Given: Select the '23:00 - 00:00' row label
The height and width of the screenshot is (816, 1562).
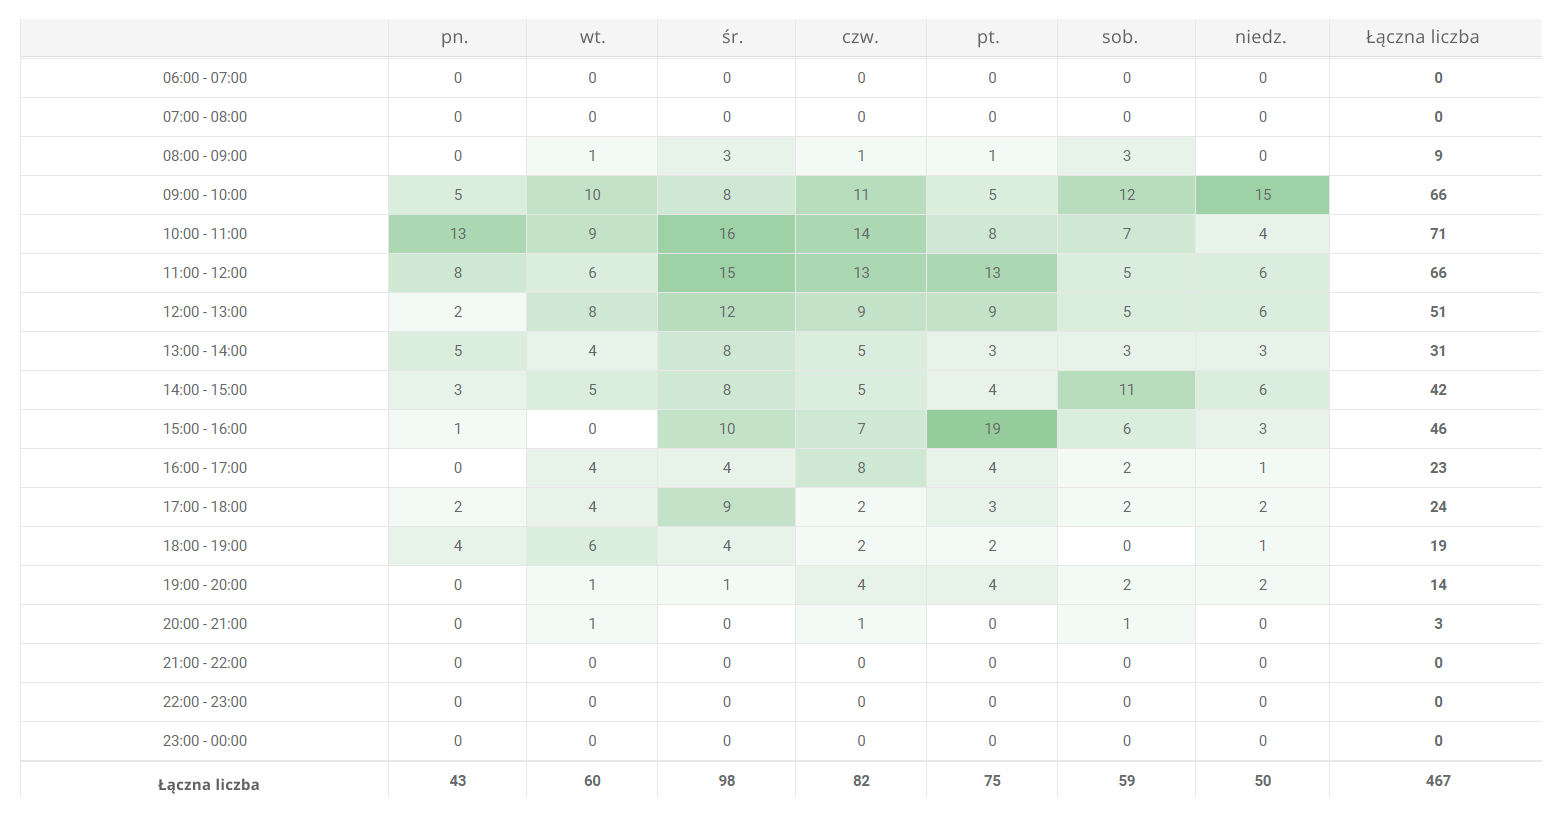Looking at the screenshot, I should tap(205, 741).
